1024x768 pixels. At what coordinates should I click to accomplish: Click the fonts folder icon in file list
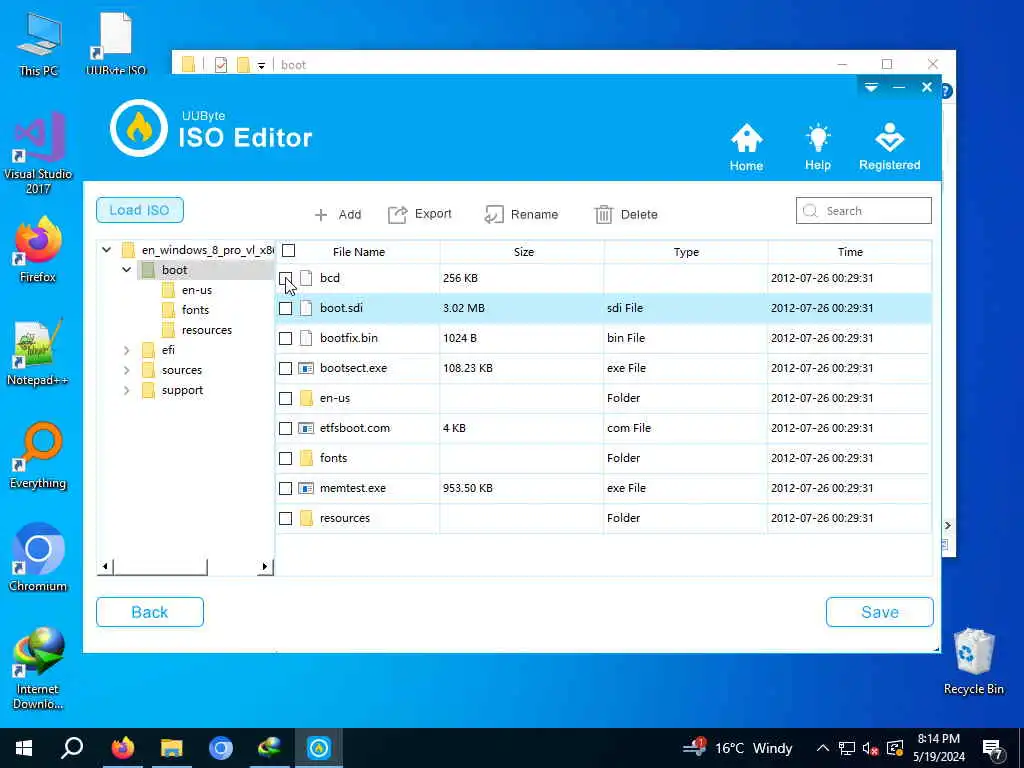(306, 458)
